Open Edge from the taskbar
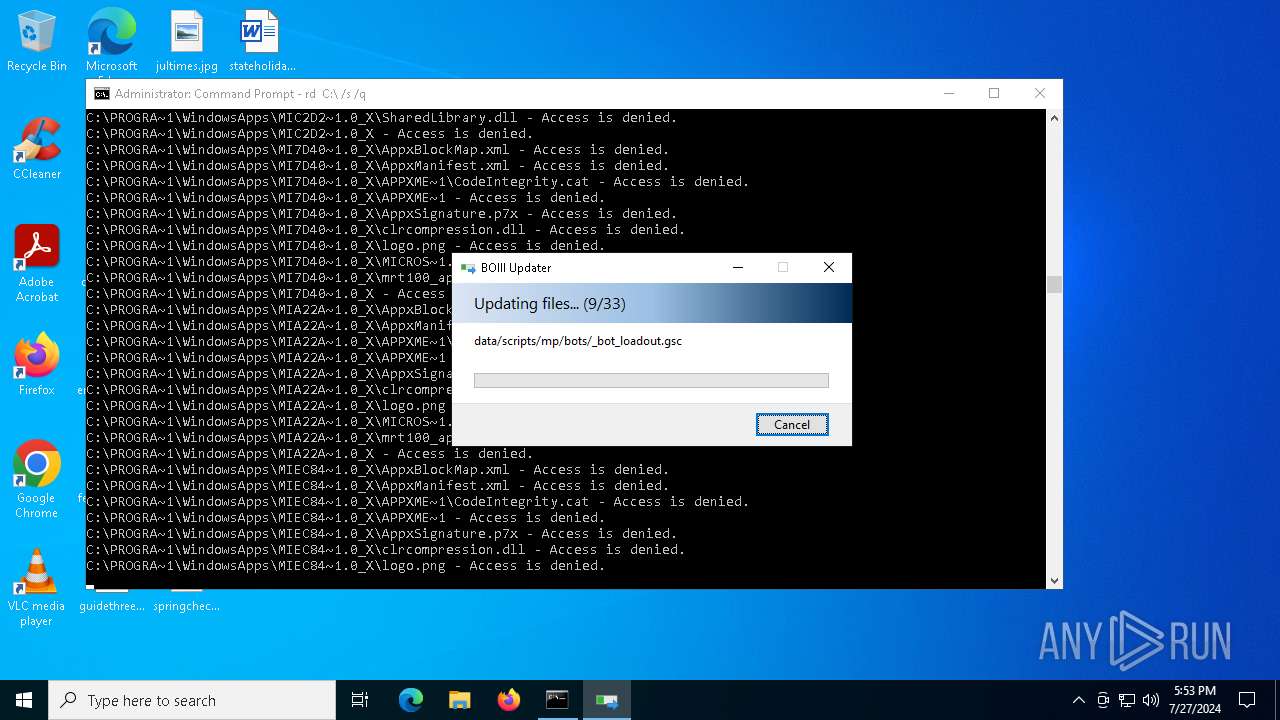The width and height of the screenshot is (1280, 720). 411,700
